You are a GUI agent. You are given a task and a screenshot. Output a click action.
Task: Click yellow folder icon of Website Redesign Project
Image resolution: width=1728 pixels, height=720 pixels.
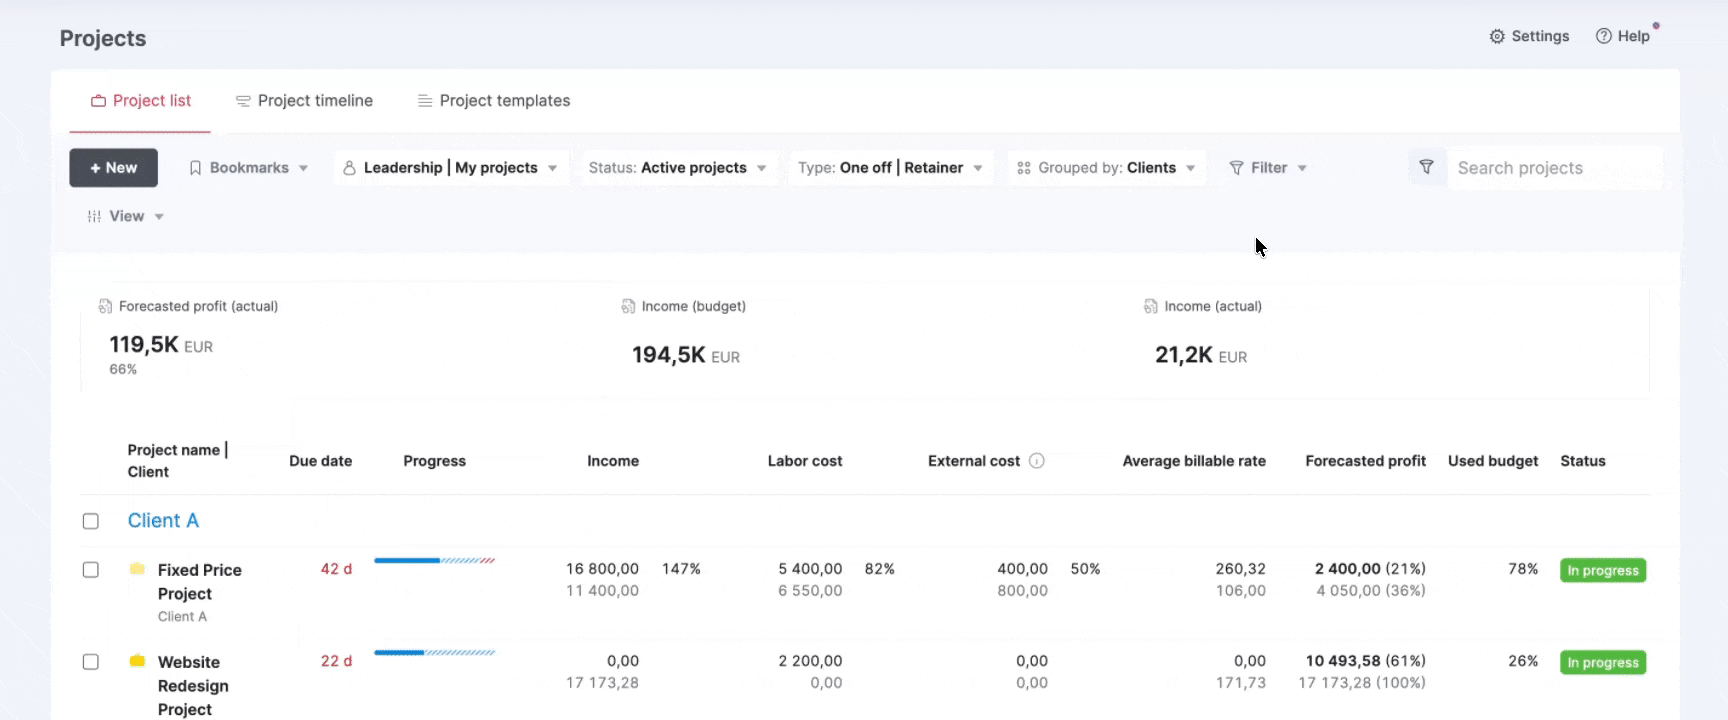click(x=137, y=661)
